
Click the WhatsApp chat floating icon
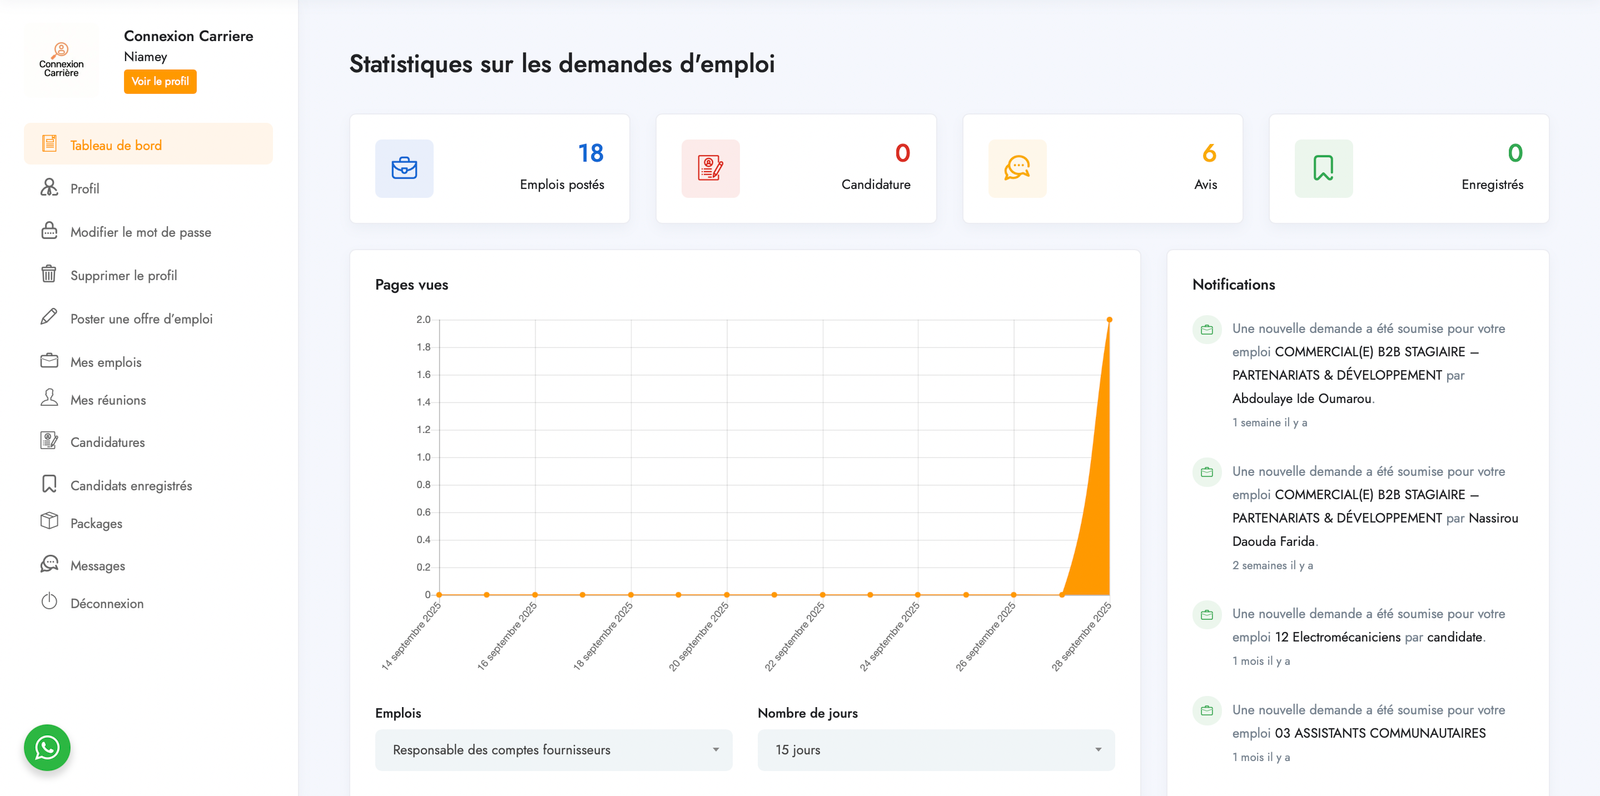pyautogui.click(x=47, y=748)
